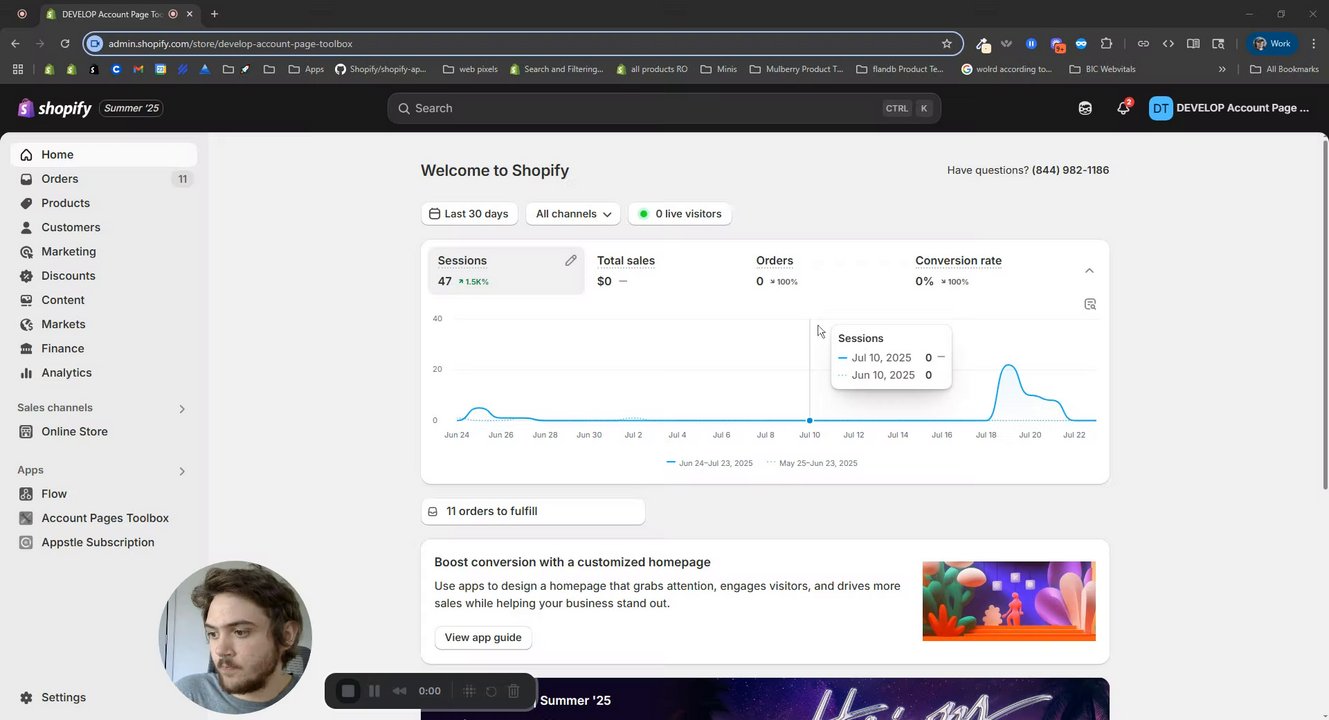1329x720 pixels.
Task: Open the Gmail bookmark icon
Action: tap(138, 69)
